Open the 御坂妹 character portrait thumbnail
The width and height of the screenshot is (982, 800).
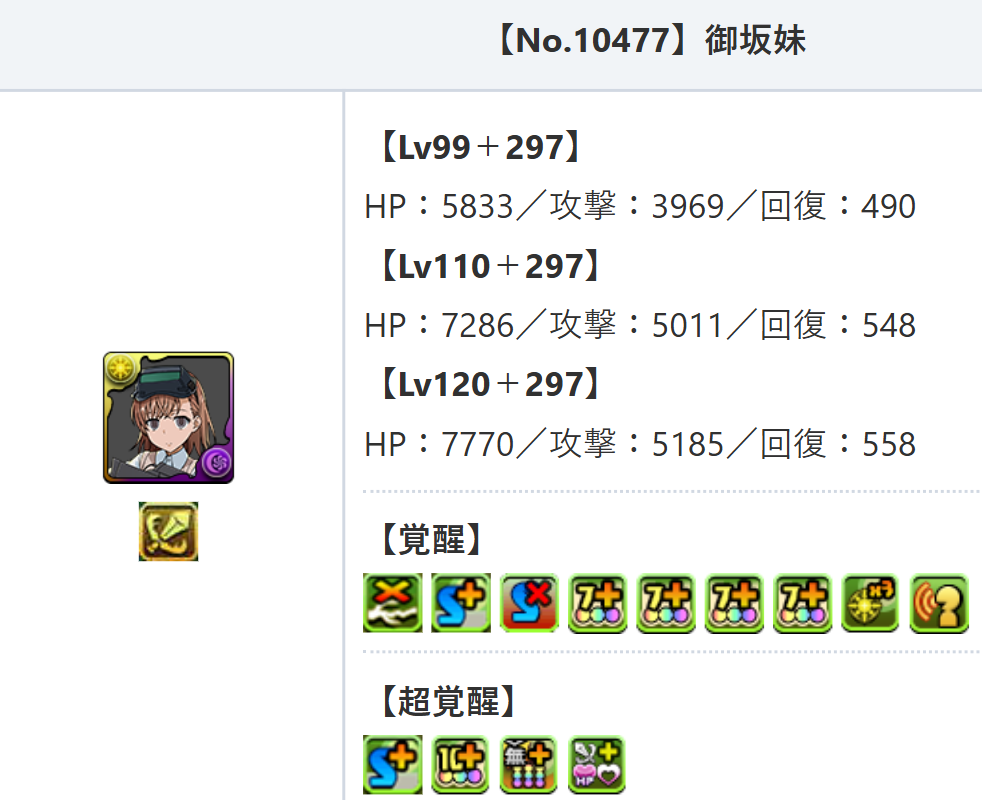(x=168, y=418)
